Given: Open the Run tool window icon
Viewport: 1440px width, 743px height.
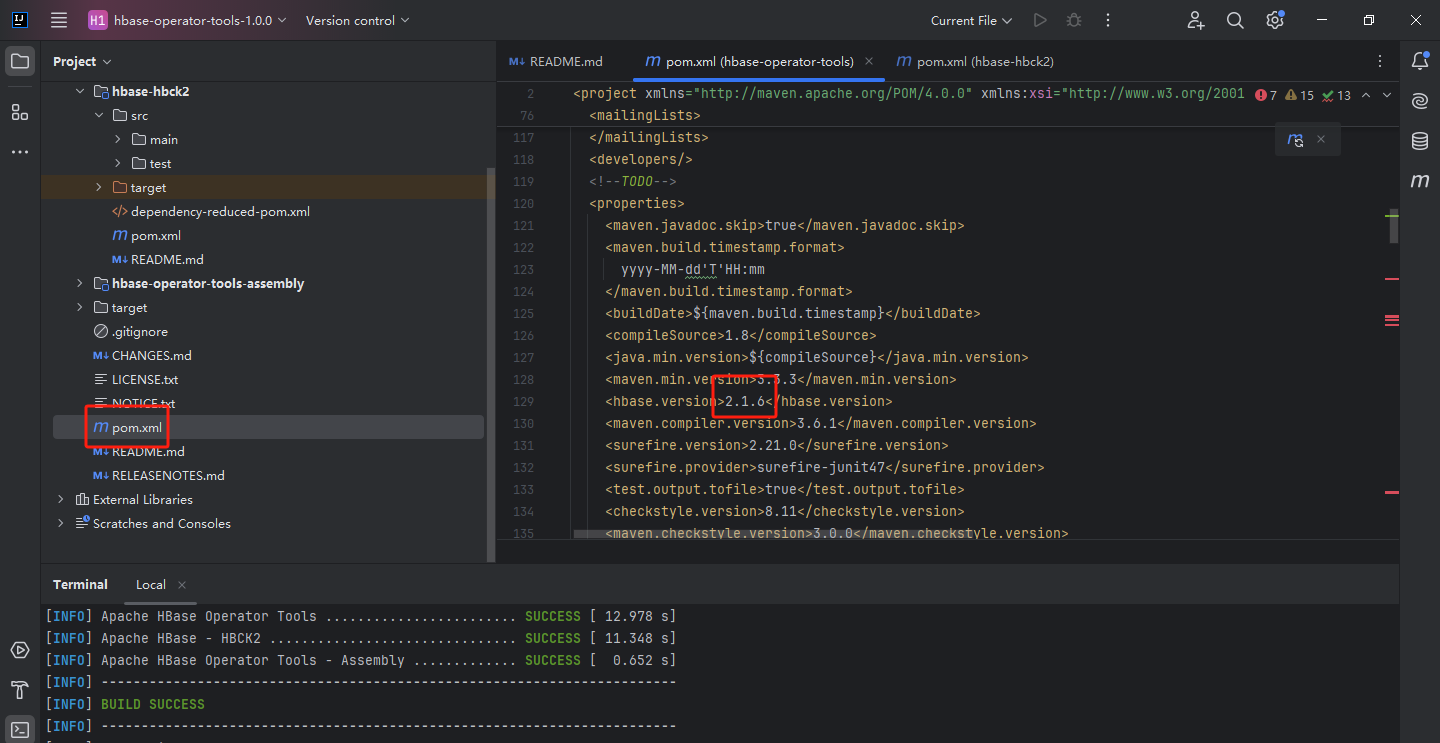Looking at the screenshot, I should pos(19,650).
